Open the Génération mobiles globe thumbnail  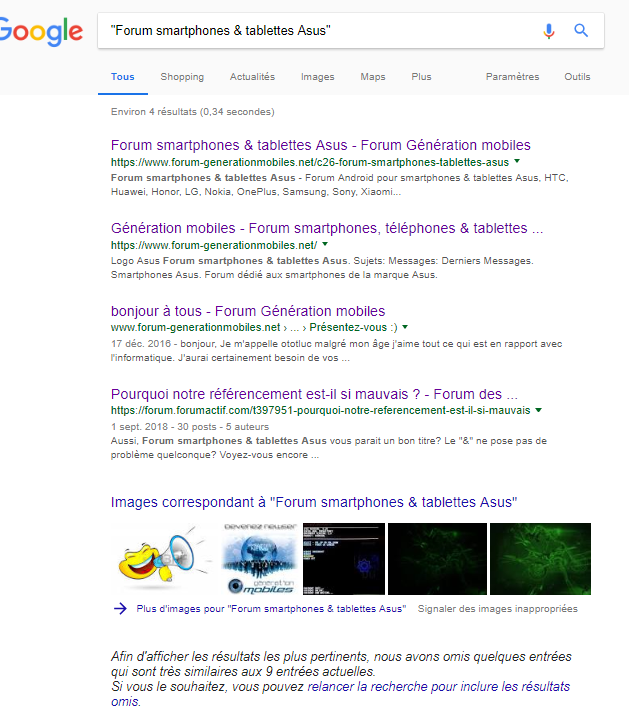click(260, 559)
